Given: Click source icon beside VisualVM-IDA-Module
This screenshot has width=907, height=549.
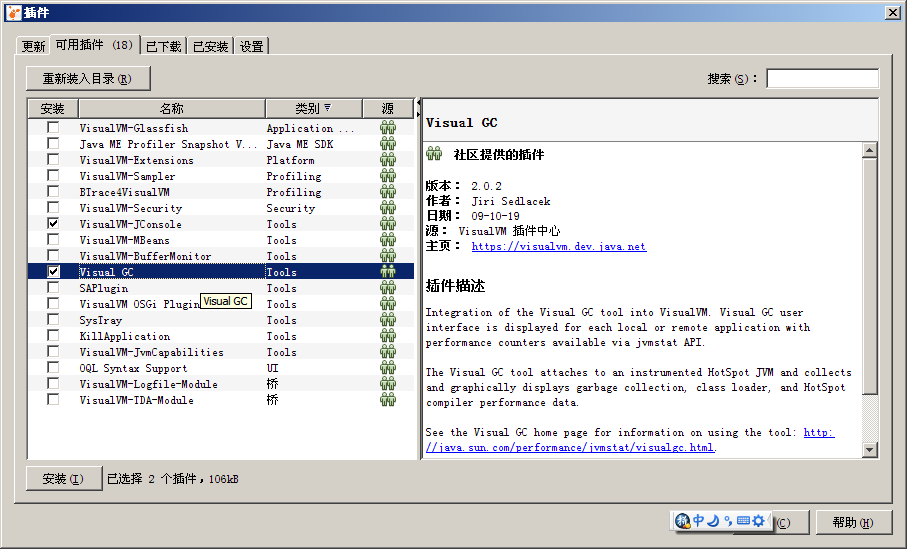Looking at the screenshot, I should (388, 400).
